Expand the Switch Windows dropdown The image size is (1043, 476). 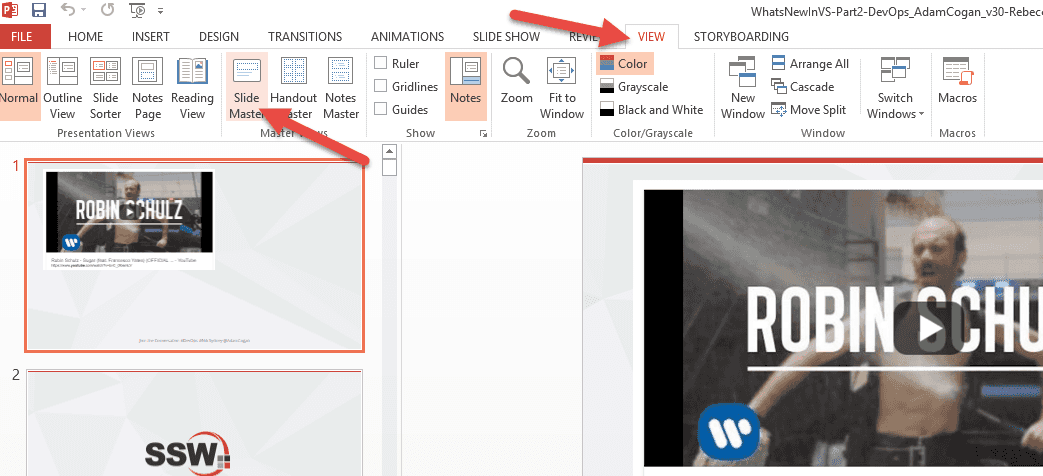pyautogui.click(x=895, y=105)
